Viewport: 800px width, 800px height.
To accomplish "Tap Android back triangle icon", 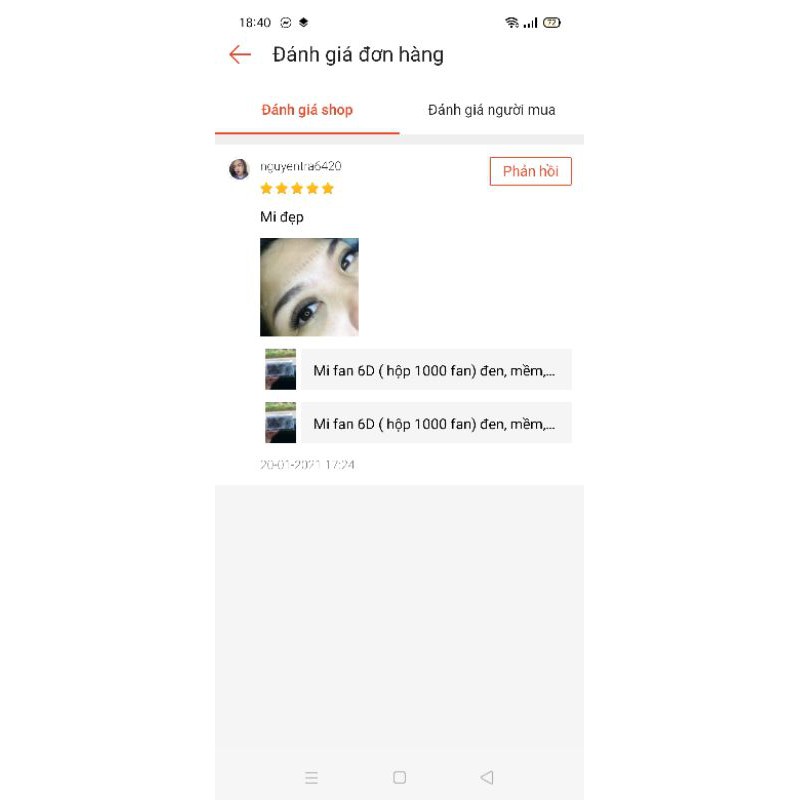I will point(487,778).
